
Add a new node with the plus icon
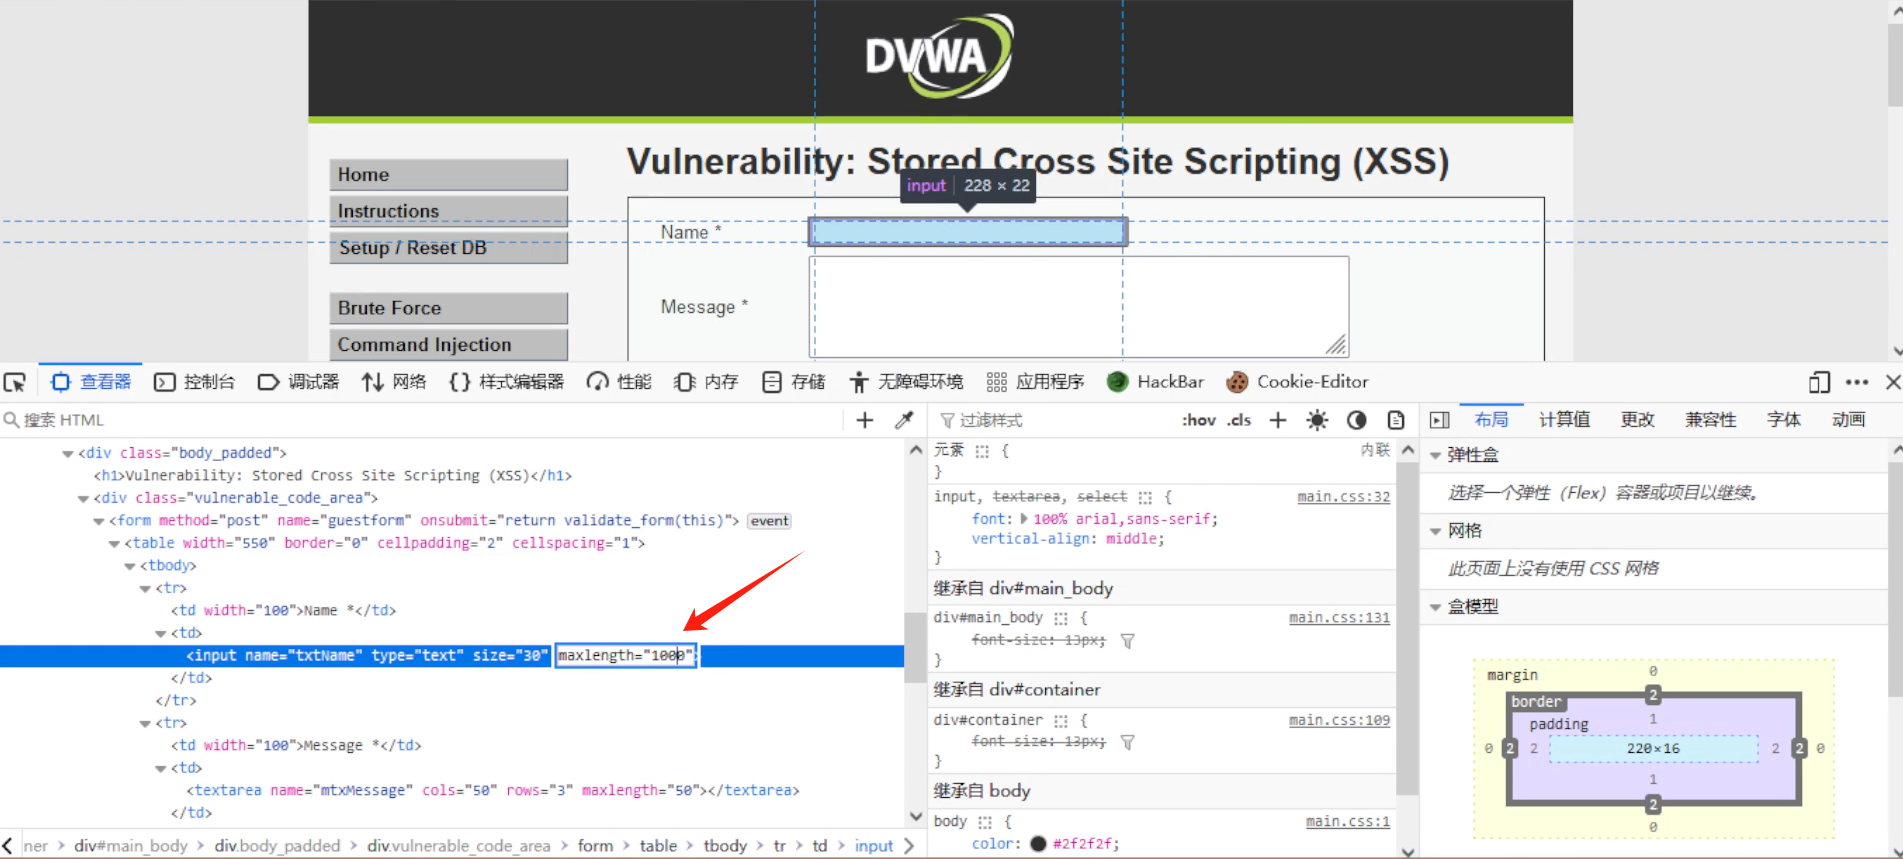pos(865,420)
